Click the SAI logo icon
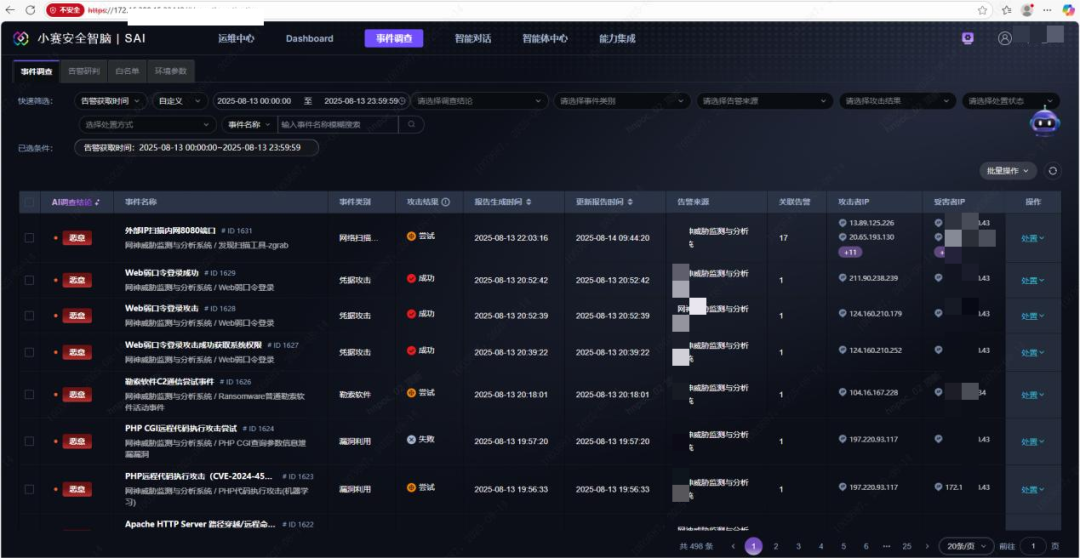The height and width of the screenshot is (558, 1080). [21, 39]
